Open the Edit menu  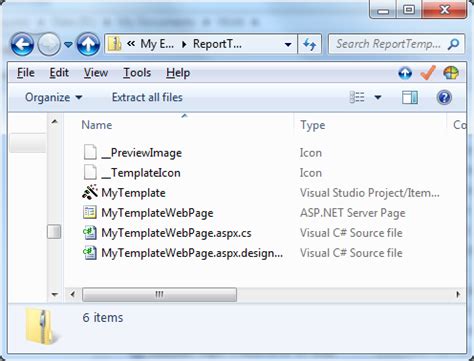click(x=59, y=73)
